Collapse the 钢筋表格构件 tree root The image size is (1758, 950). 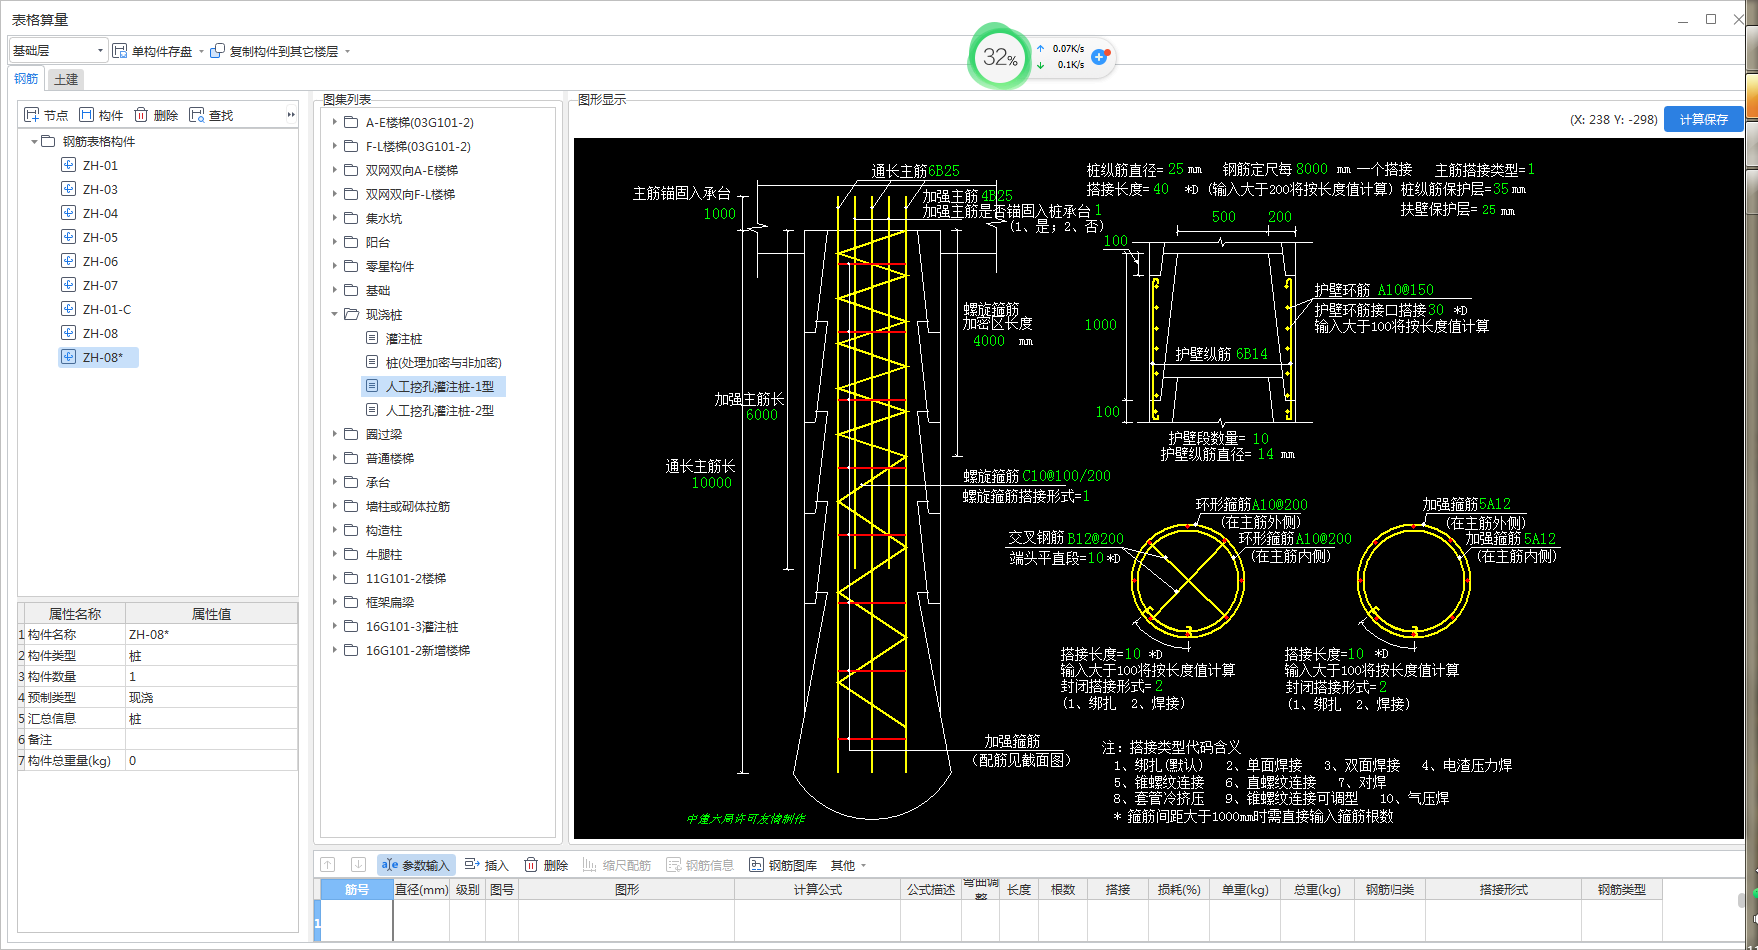coord(34,142)
